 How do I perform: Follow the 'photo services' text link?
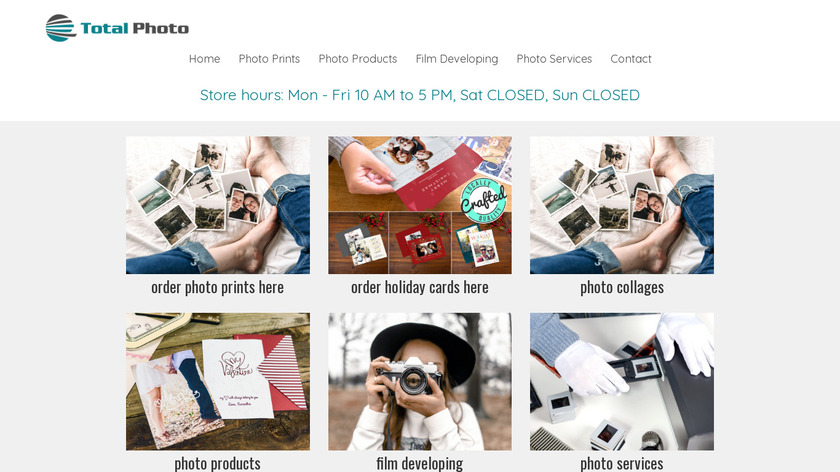[621, 463]
